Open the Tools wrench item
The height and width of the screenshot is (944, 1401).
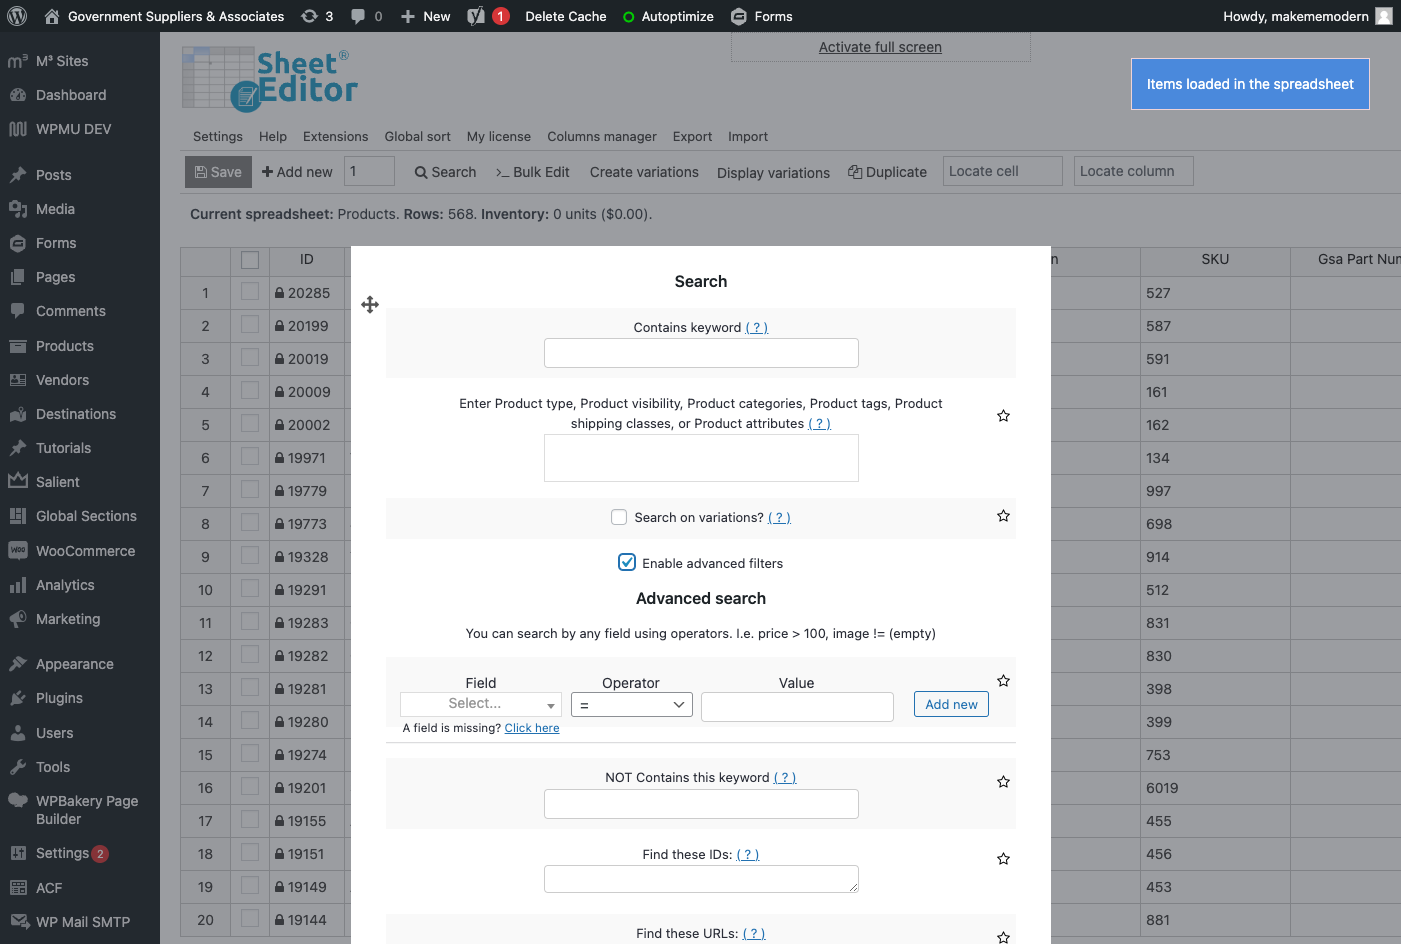(18, 767)
